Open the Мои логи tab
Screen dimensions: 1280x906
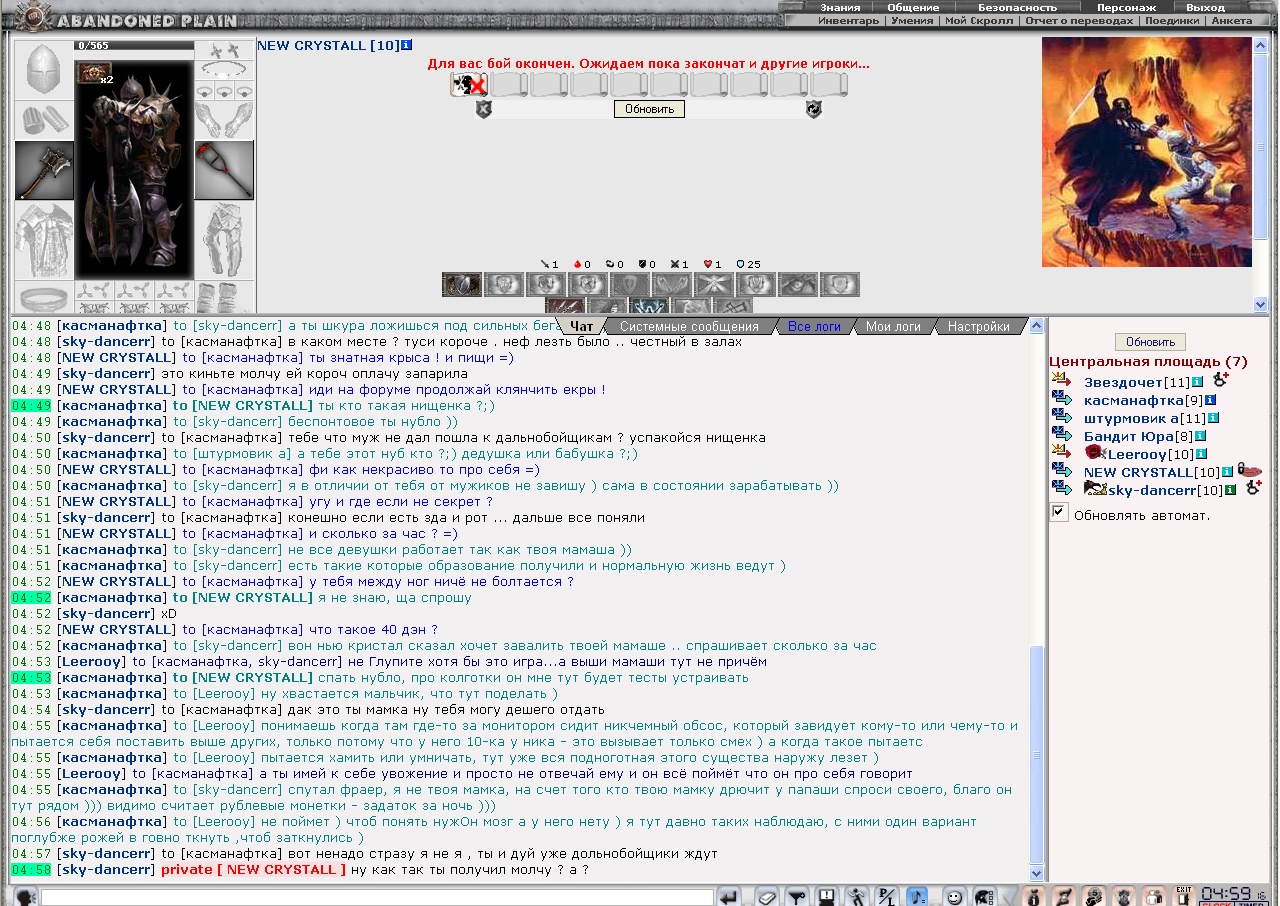pos(893,326)
